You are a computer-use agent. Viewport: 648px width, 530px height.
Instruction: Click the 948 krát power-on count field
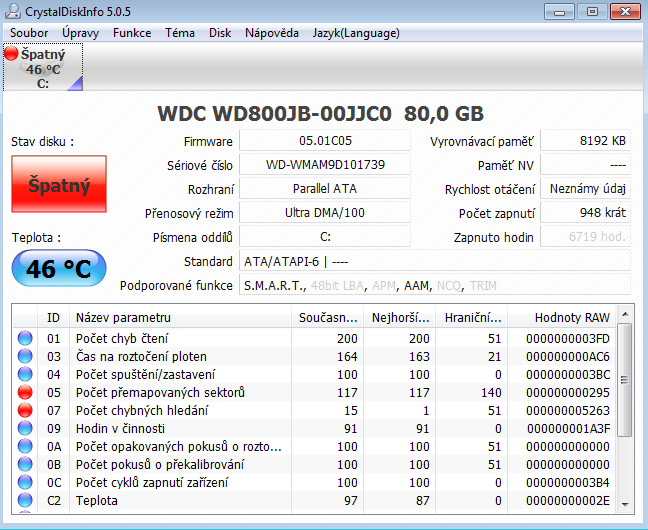(586, 212)
